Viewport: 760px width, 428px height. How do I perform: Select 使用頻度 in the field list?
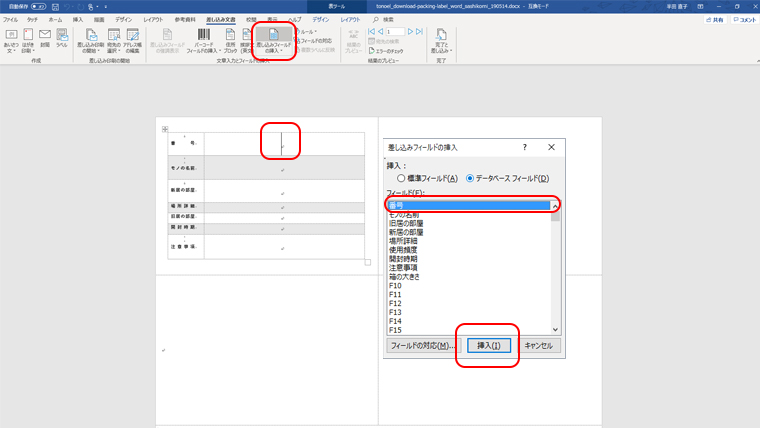pyautogui.click(x=405, y=250)
